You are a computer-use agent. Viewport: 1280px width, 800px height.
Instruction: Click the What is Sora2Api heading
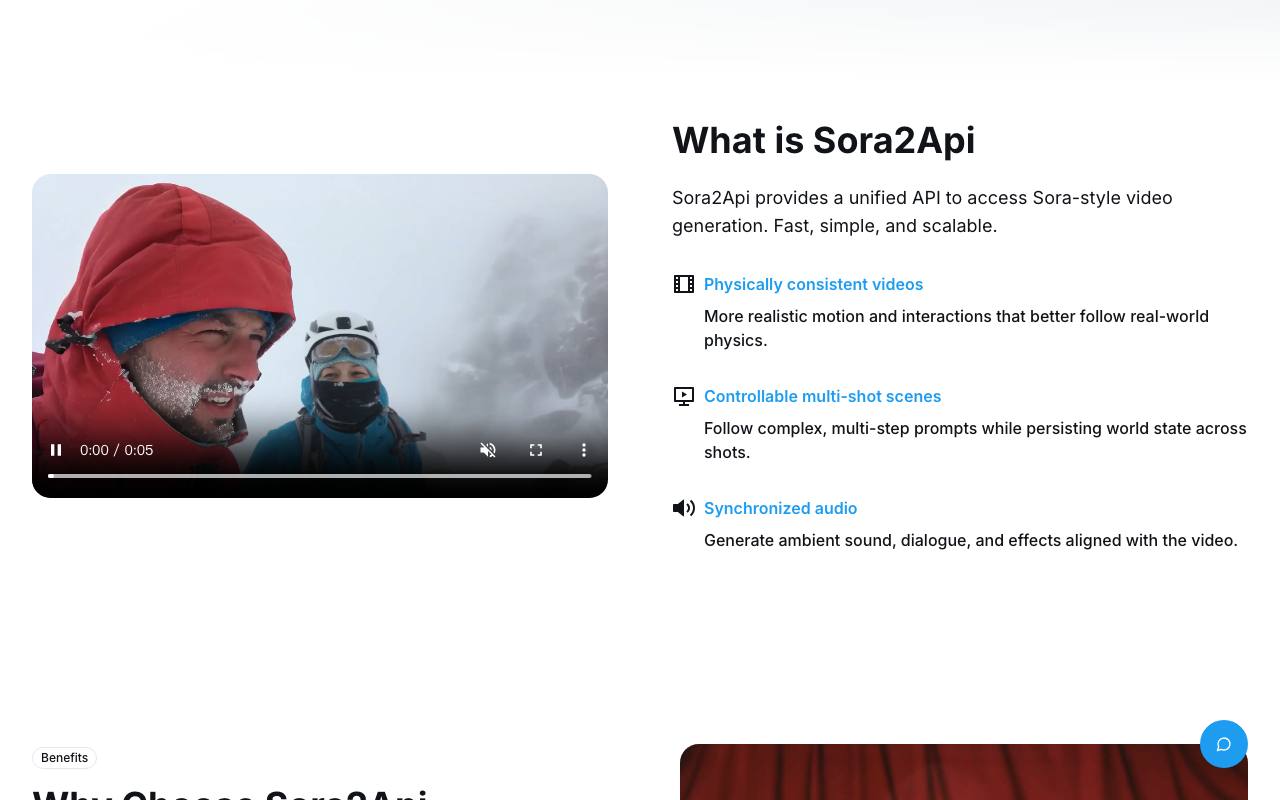[x=823, y=140]
